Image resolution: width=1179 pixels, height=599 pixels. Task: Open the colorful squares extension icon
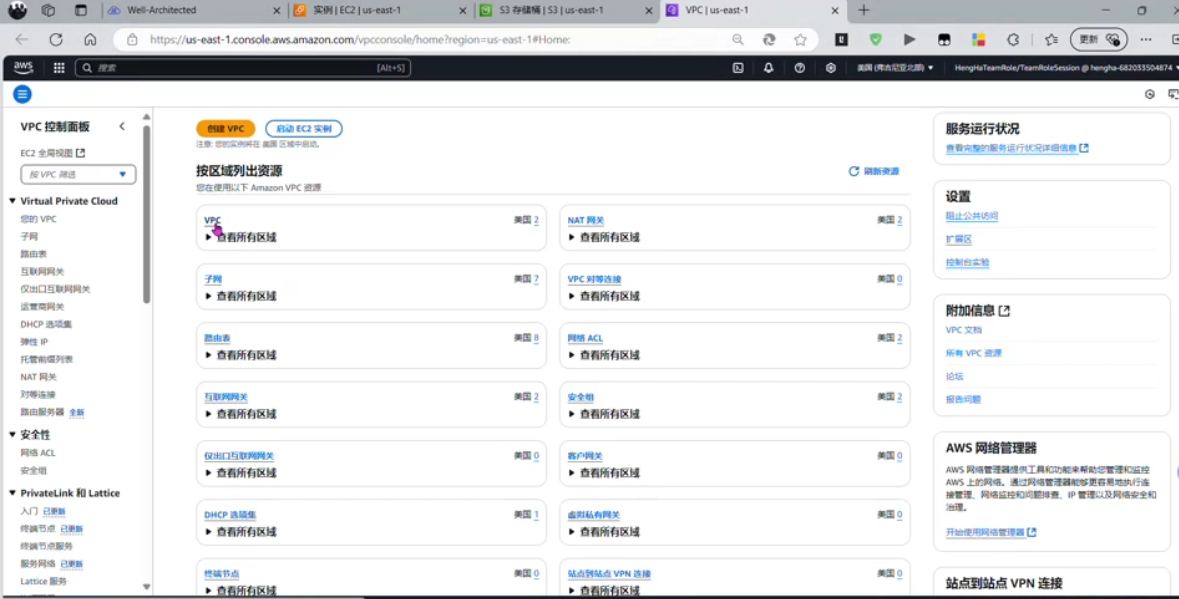point(978,39)
